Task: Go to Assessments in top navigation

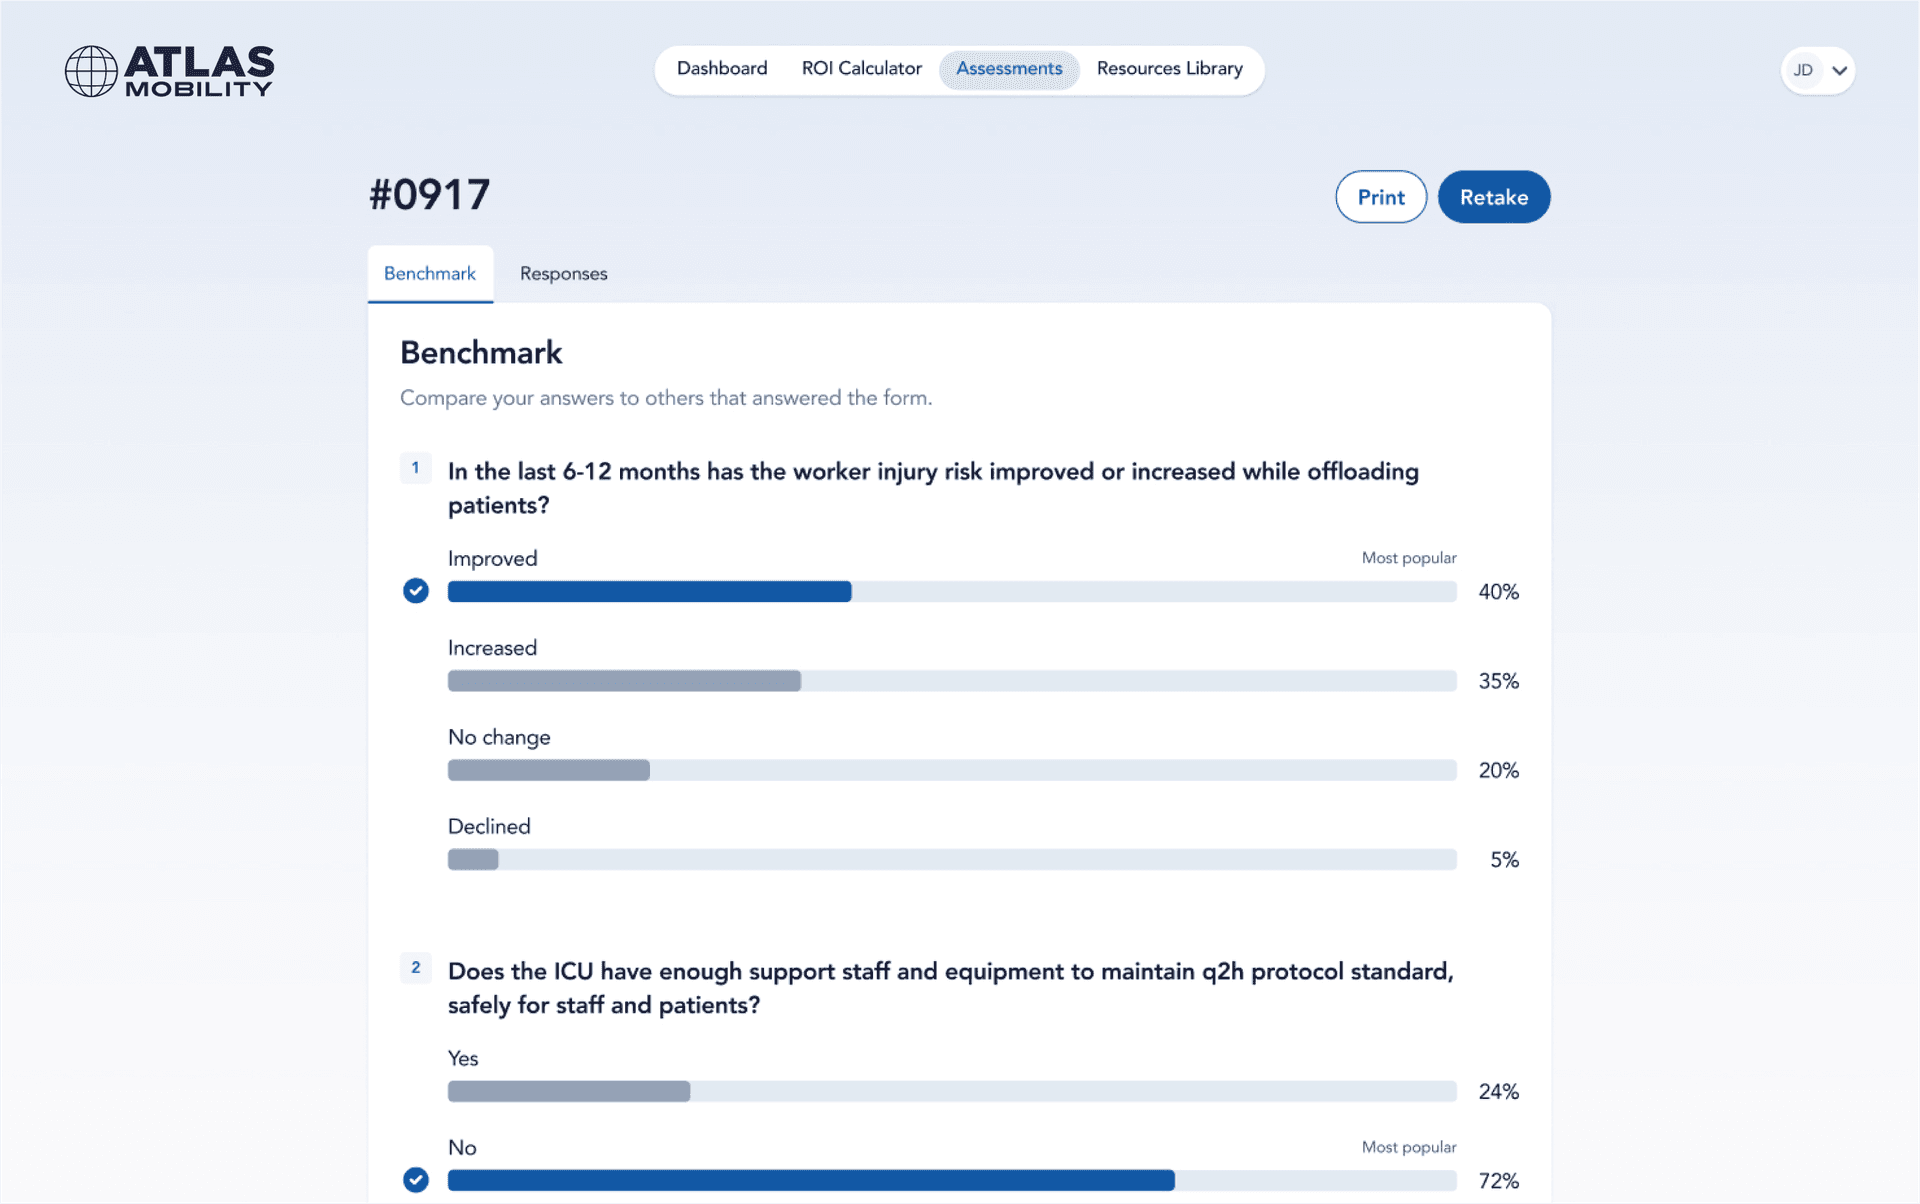Action: tap(1008, 69)
